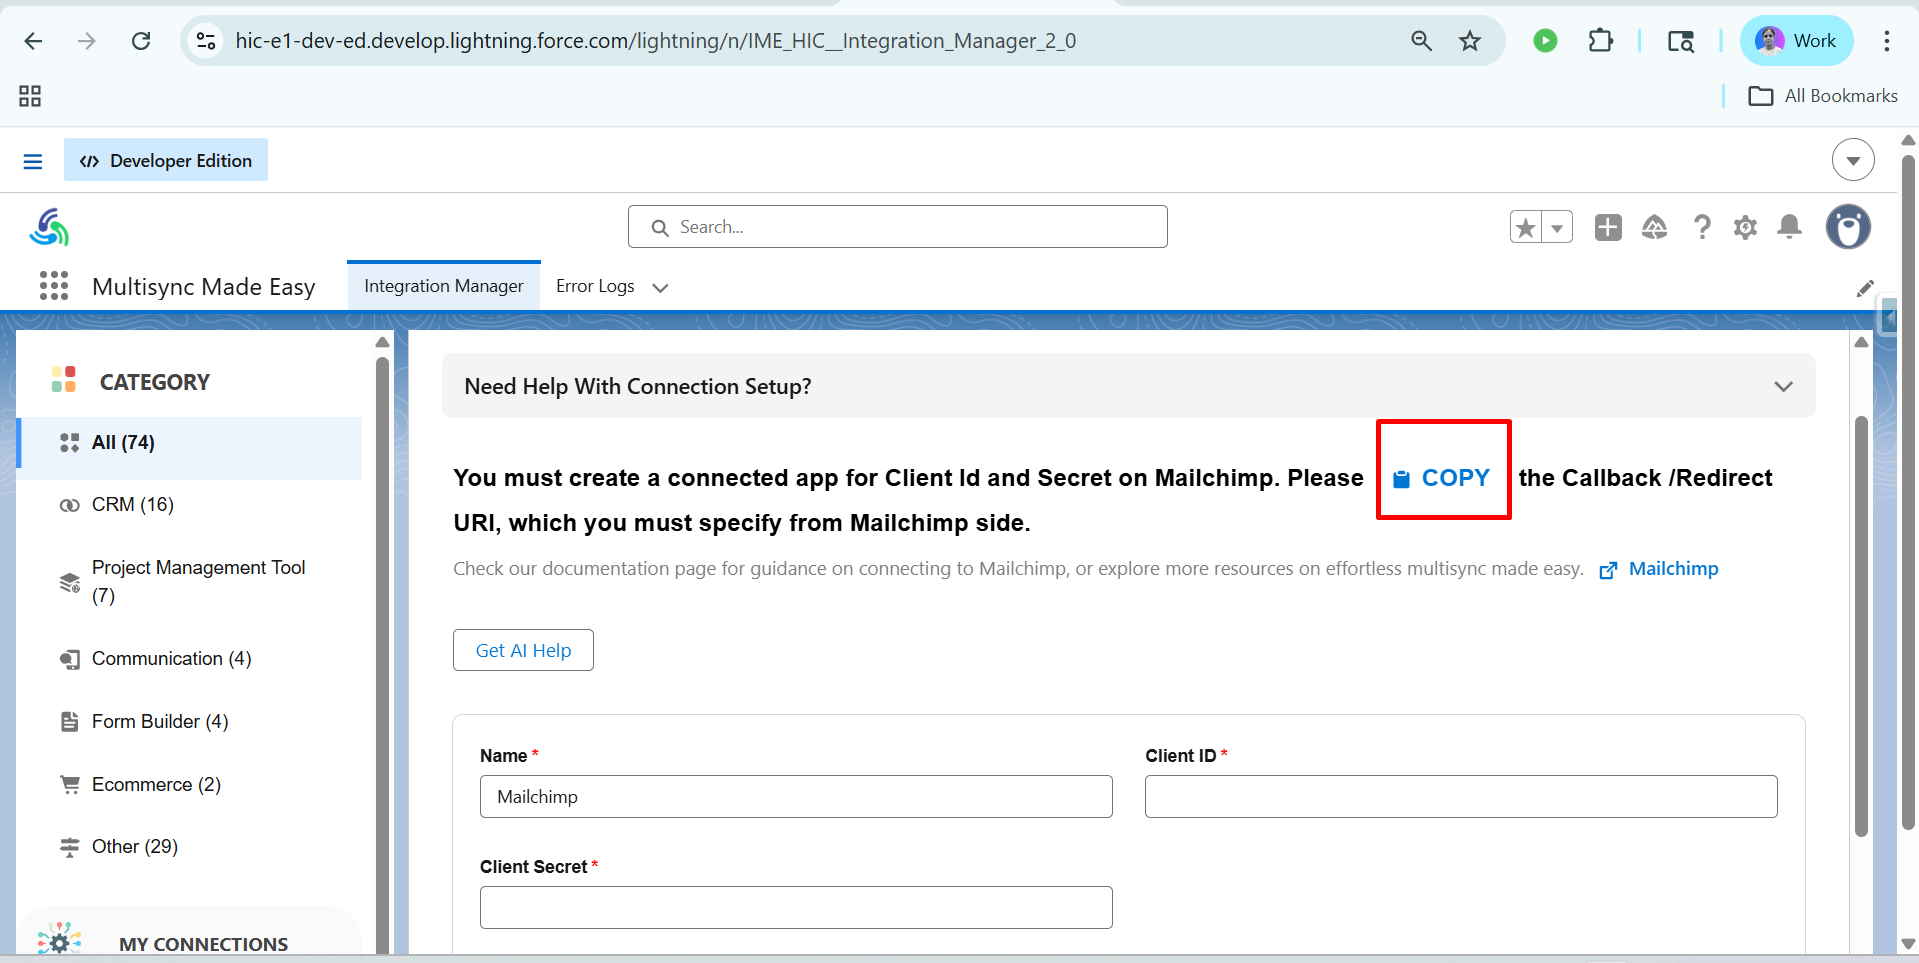
Task: Select the Other (29) category
Action: [x=190, y=847]
